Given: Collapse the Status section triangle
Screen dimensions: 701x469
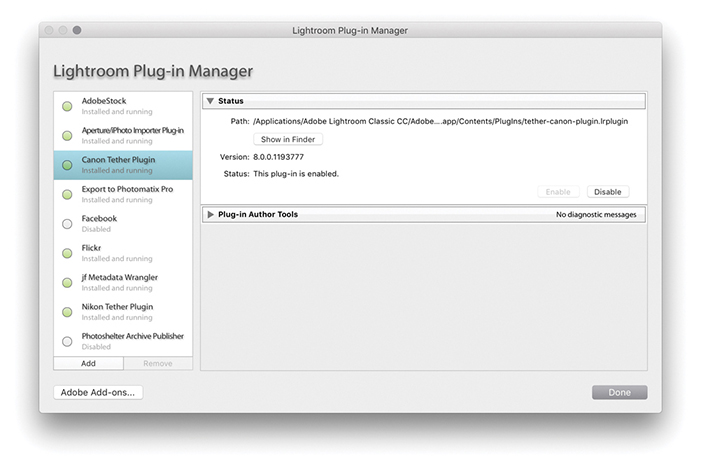Looking at the screenshot, I should point(210,101).
